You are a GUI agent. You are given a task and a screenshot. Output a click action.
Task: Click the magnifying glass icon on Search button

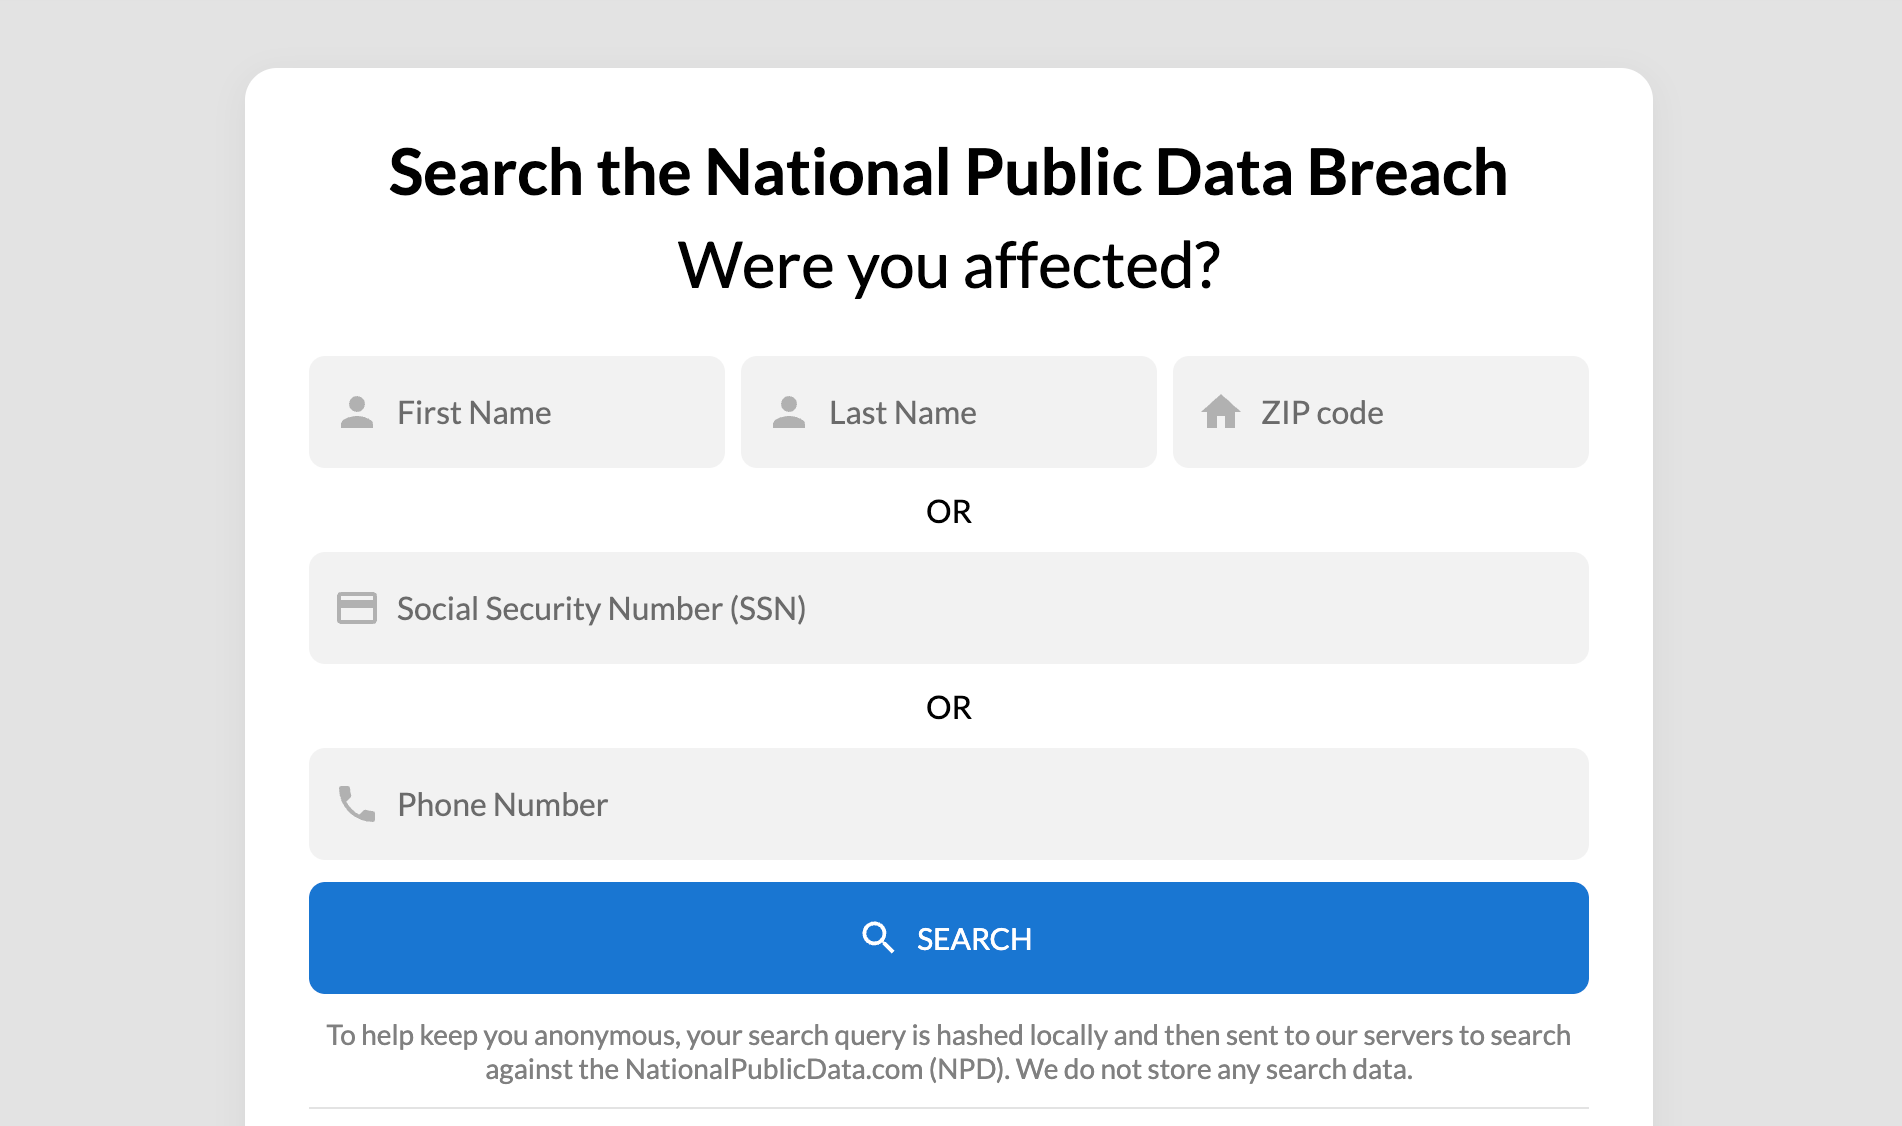click(878, 938)
